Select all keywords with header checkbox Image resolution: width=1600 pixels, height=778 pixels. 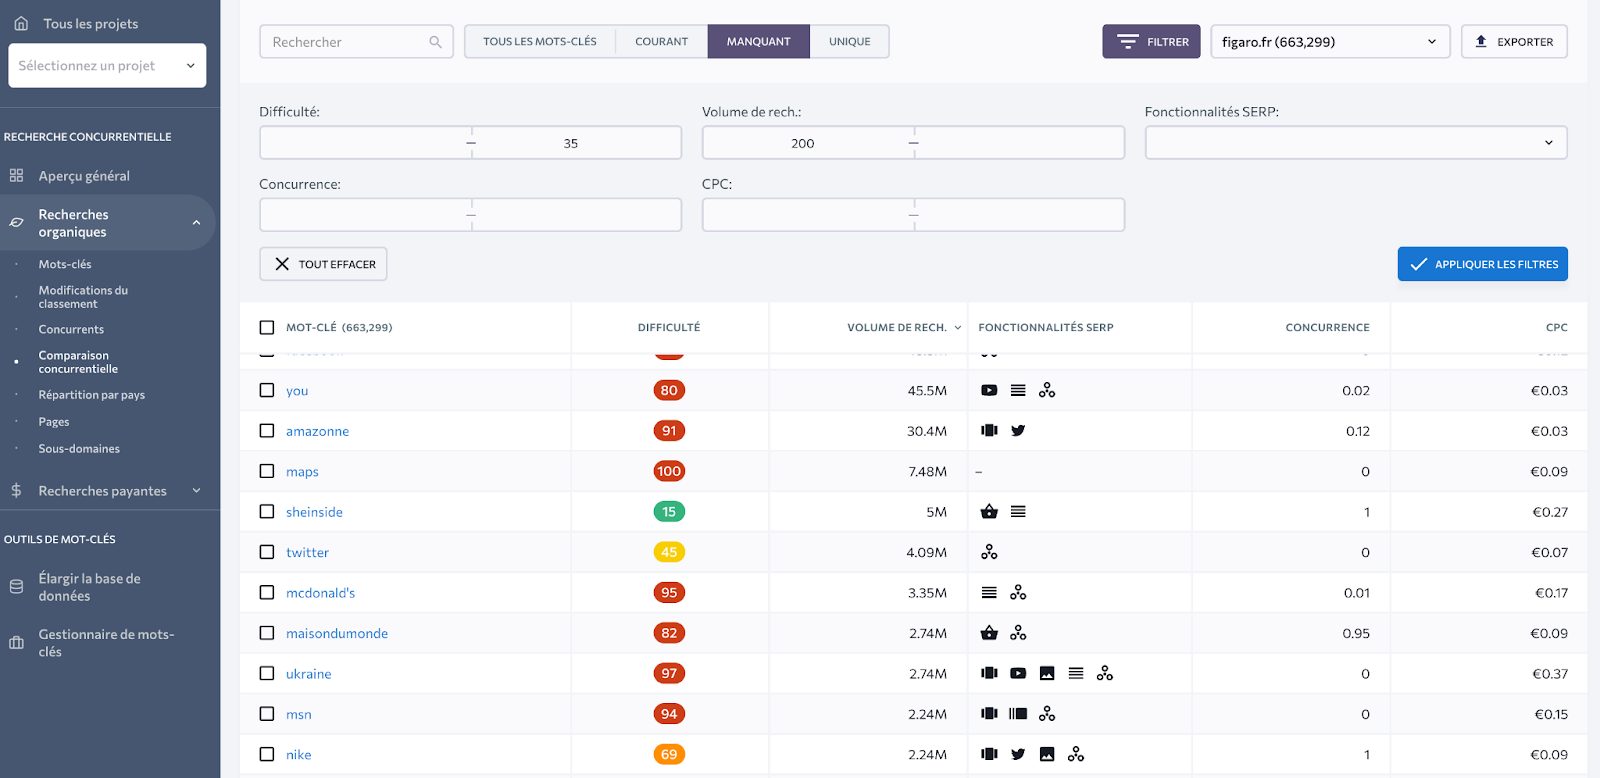(267, 327)
